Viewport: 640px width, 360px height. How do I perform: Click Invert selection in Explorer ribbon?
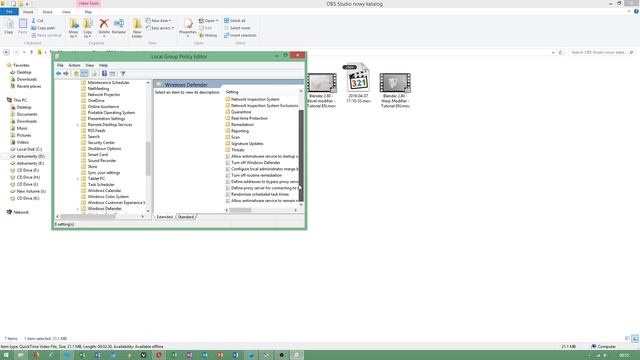pyautogui.click(x=240, y=36)
